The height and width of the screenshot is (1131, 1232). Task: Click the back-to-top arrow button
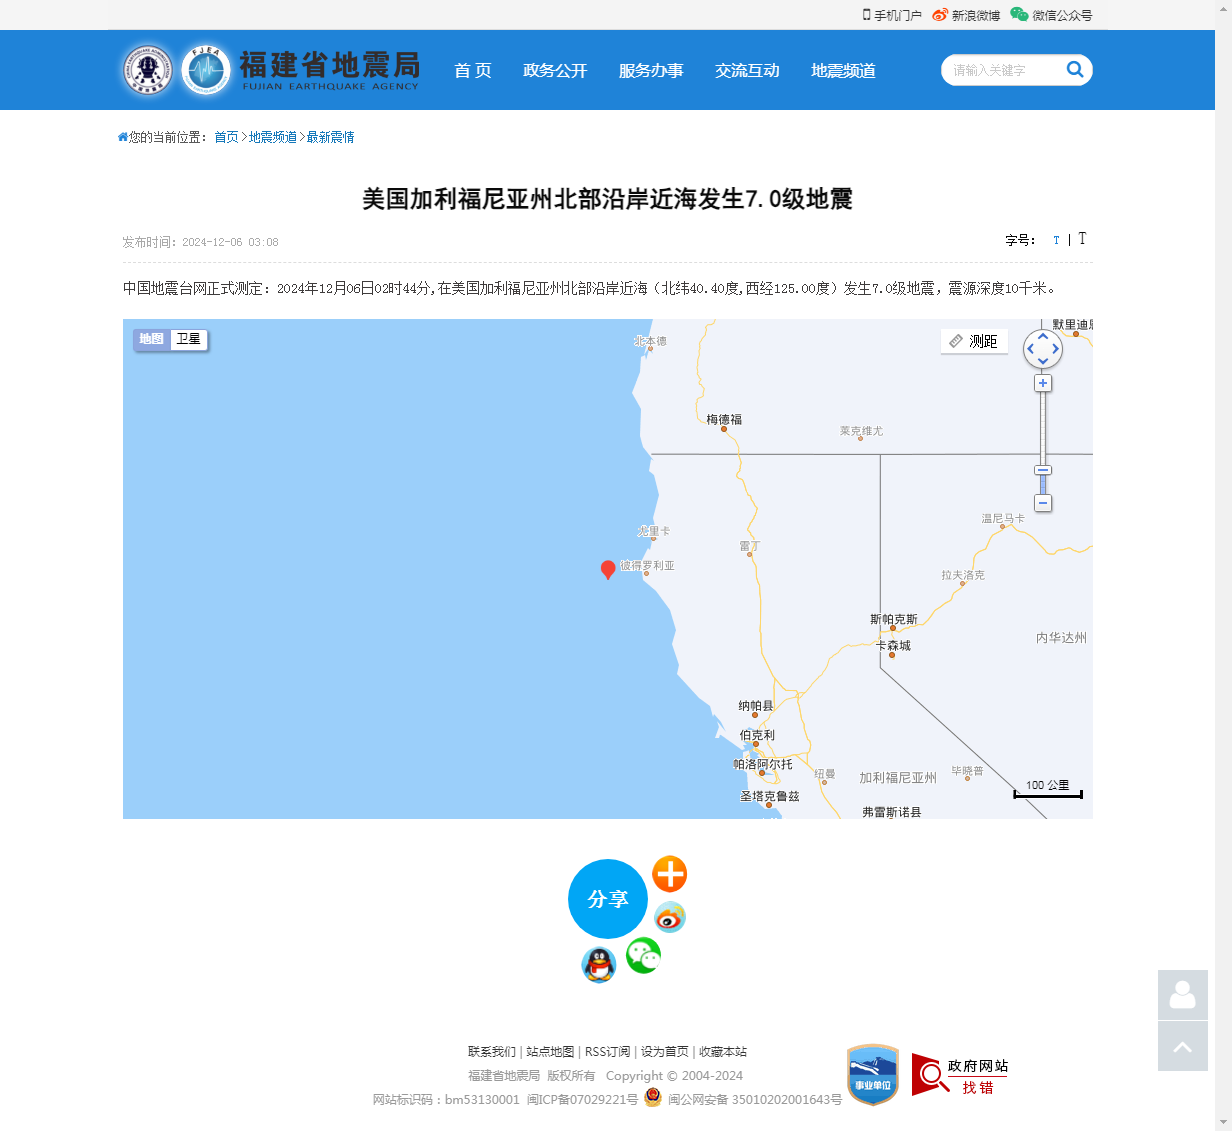tap(1182, 1046)
